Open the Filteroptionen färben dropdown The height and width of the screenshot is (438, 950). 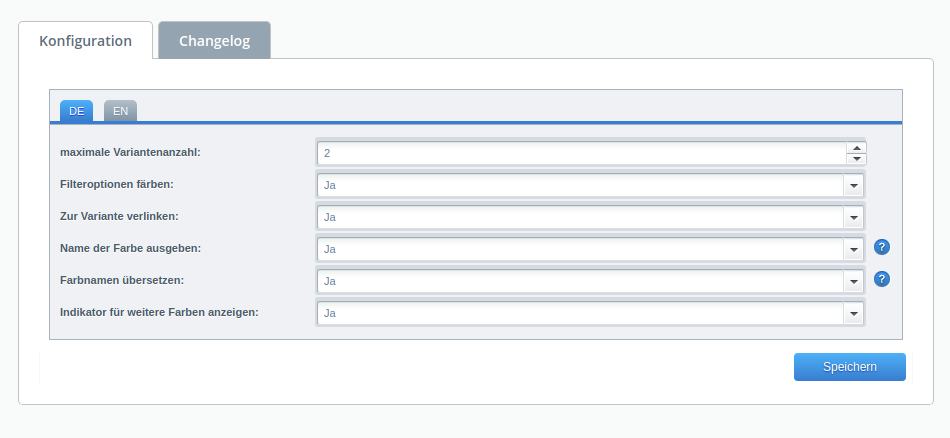(854, 185)
